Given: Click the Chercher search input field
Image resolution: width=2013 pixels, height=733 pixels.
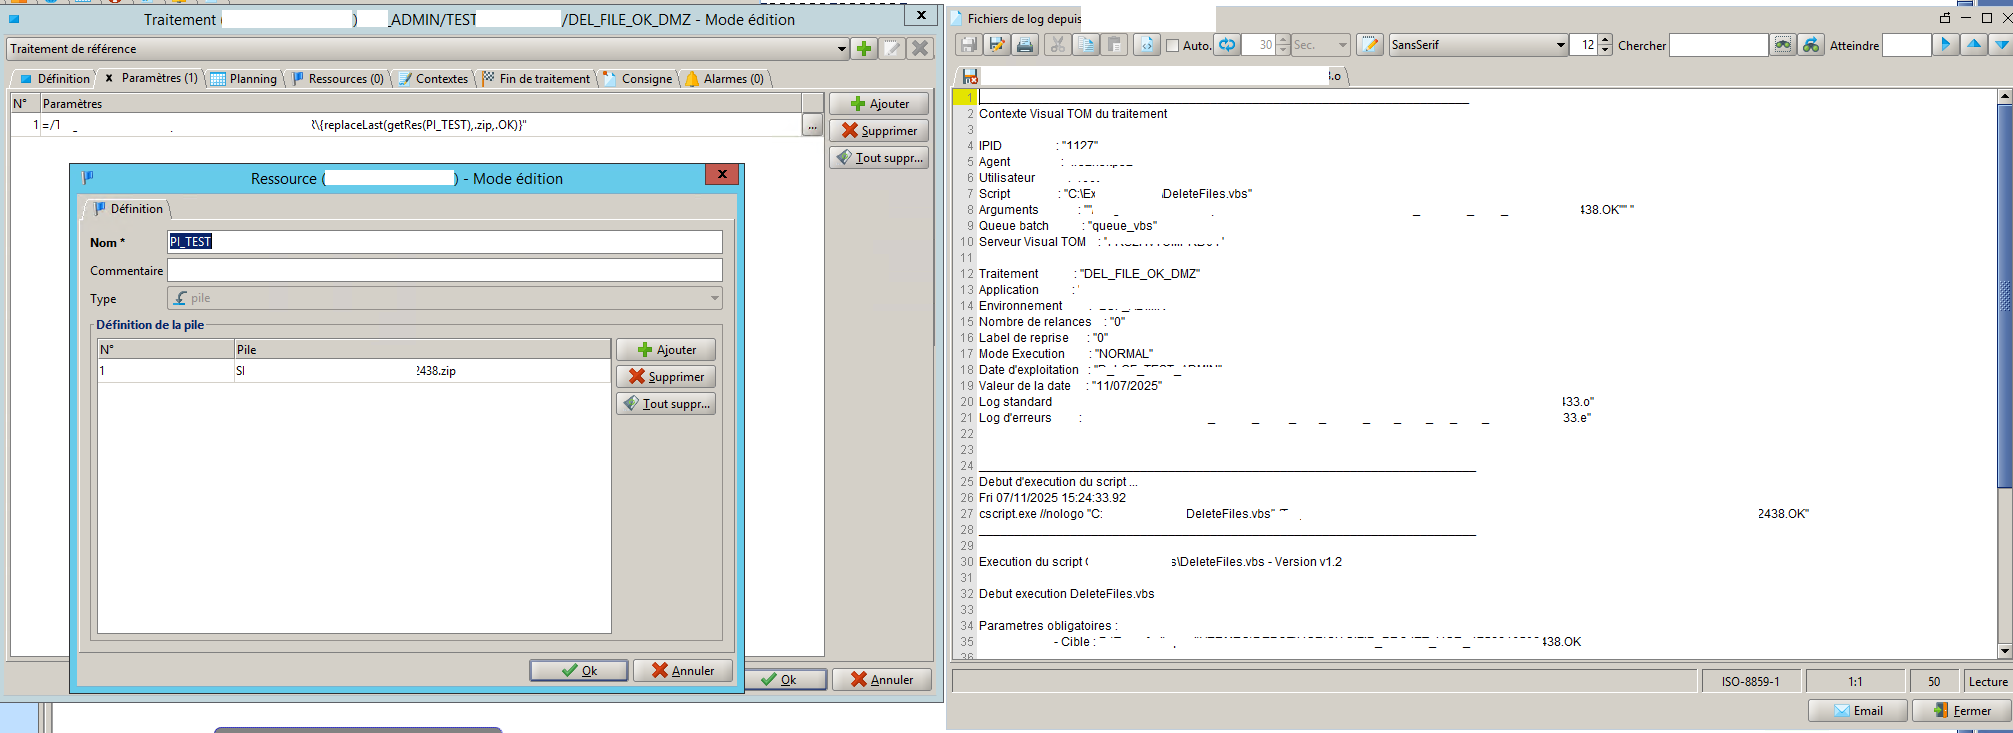Looking at the screenshot, I should point(1719,45).
